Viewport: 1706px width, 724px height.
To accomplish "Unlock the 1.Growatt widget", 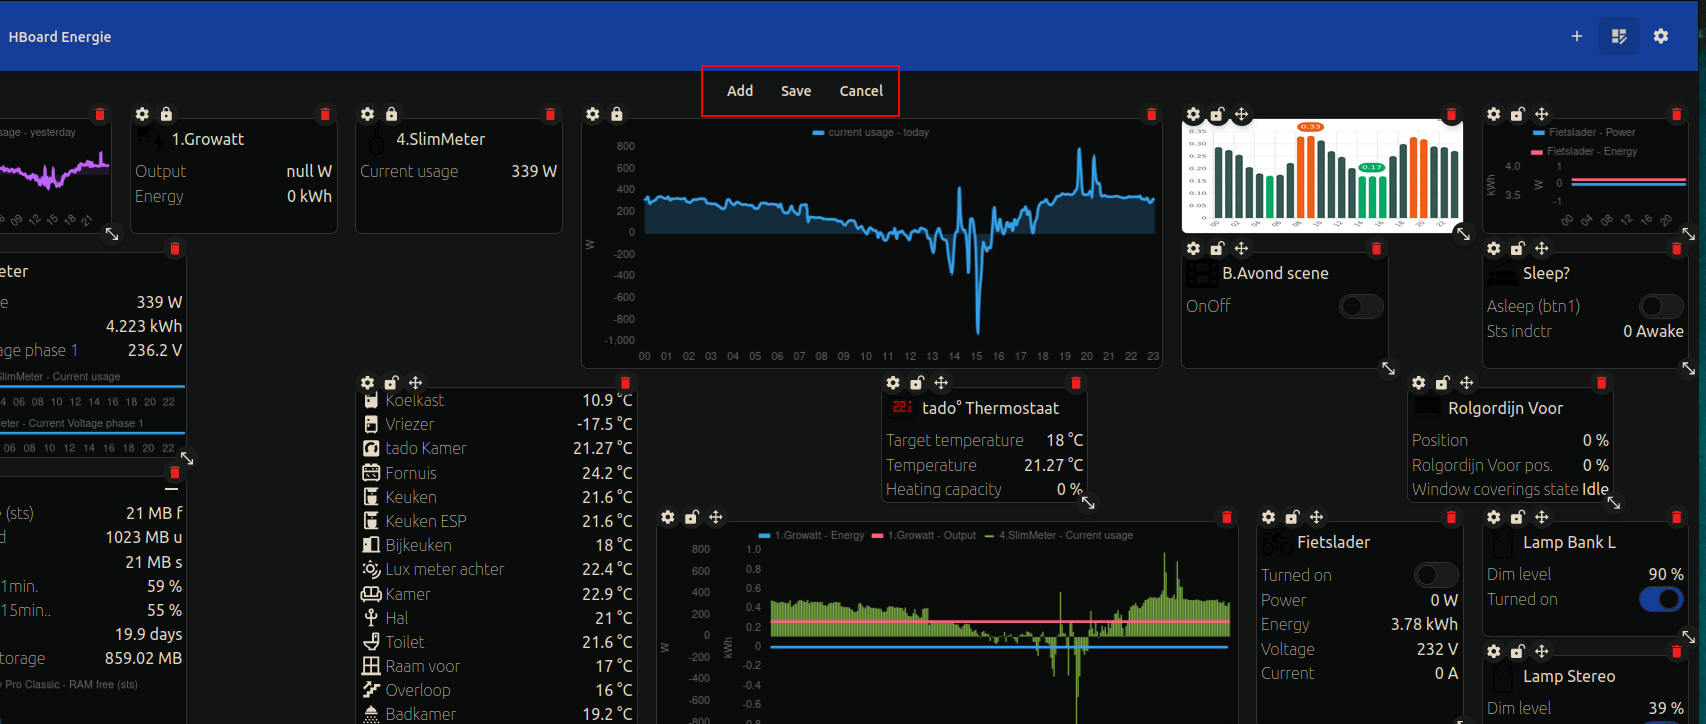I will click(x=166, y=114).
